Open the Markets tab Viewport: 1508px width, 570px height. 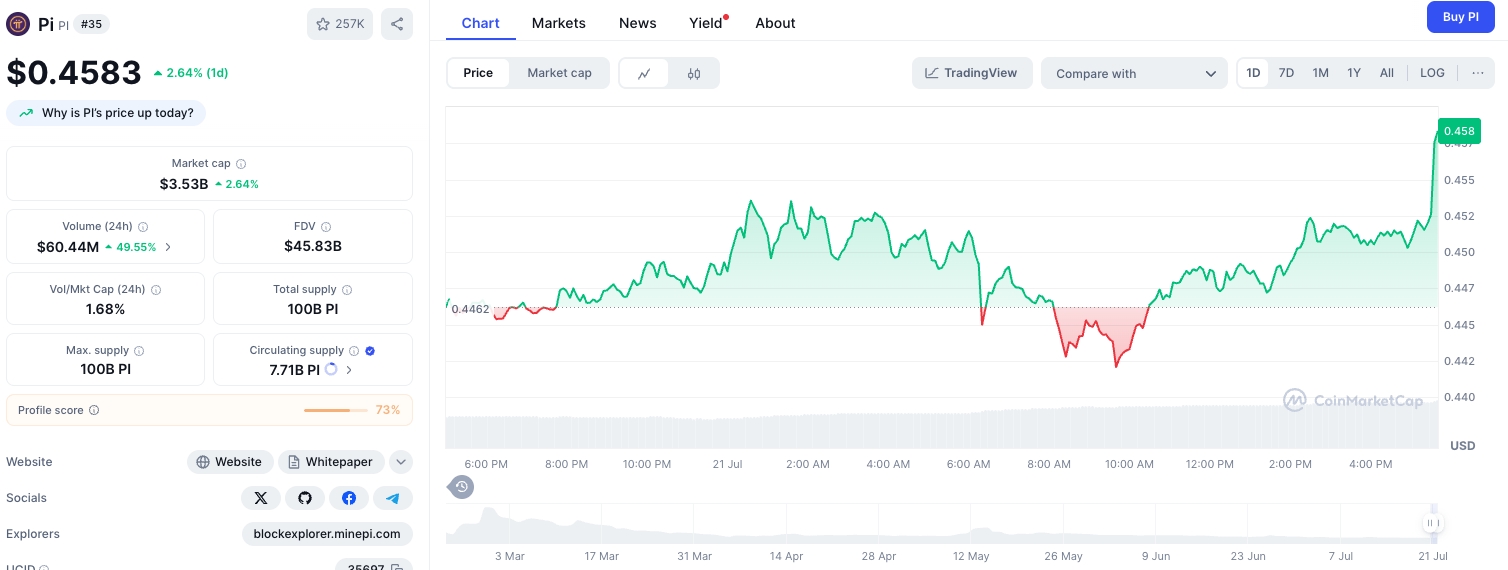pyautogui.click(x=559, y=23)
